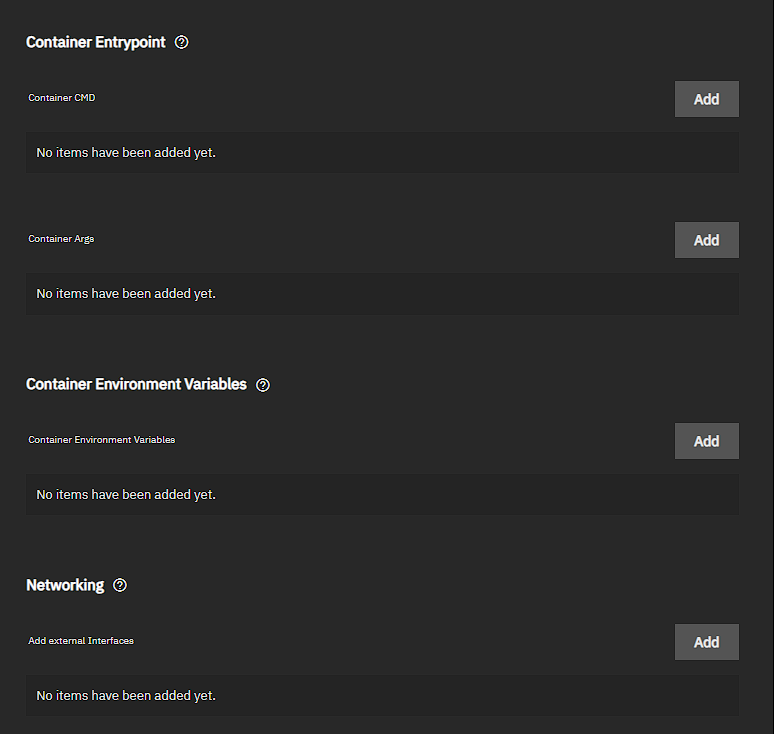Click the bold Container Environment Variables heading
This screenshot has height=734, width=774.
(x=136, y=384)
